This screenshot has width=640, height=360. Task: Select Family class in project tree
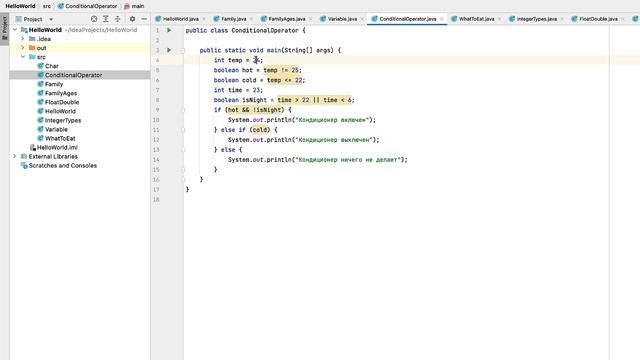pos(50,84)
